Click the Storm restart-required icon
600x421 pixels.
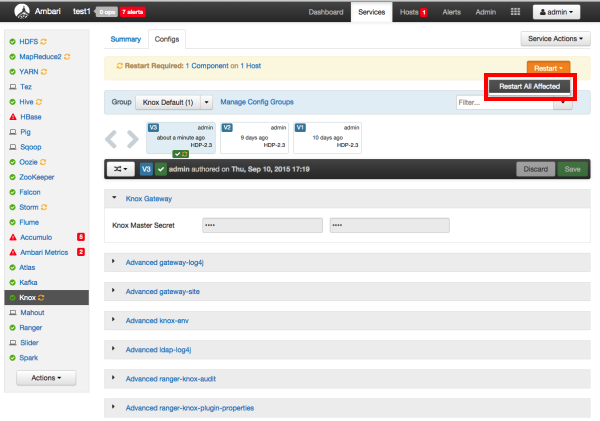pos(44,207)
